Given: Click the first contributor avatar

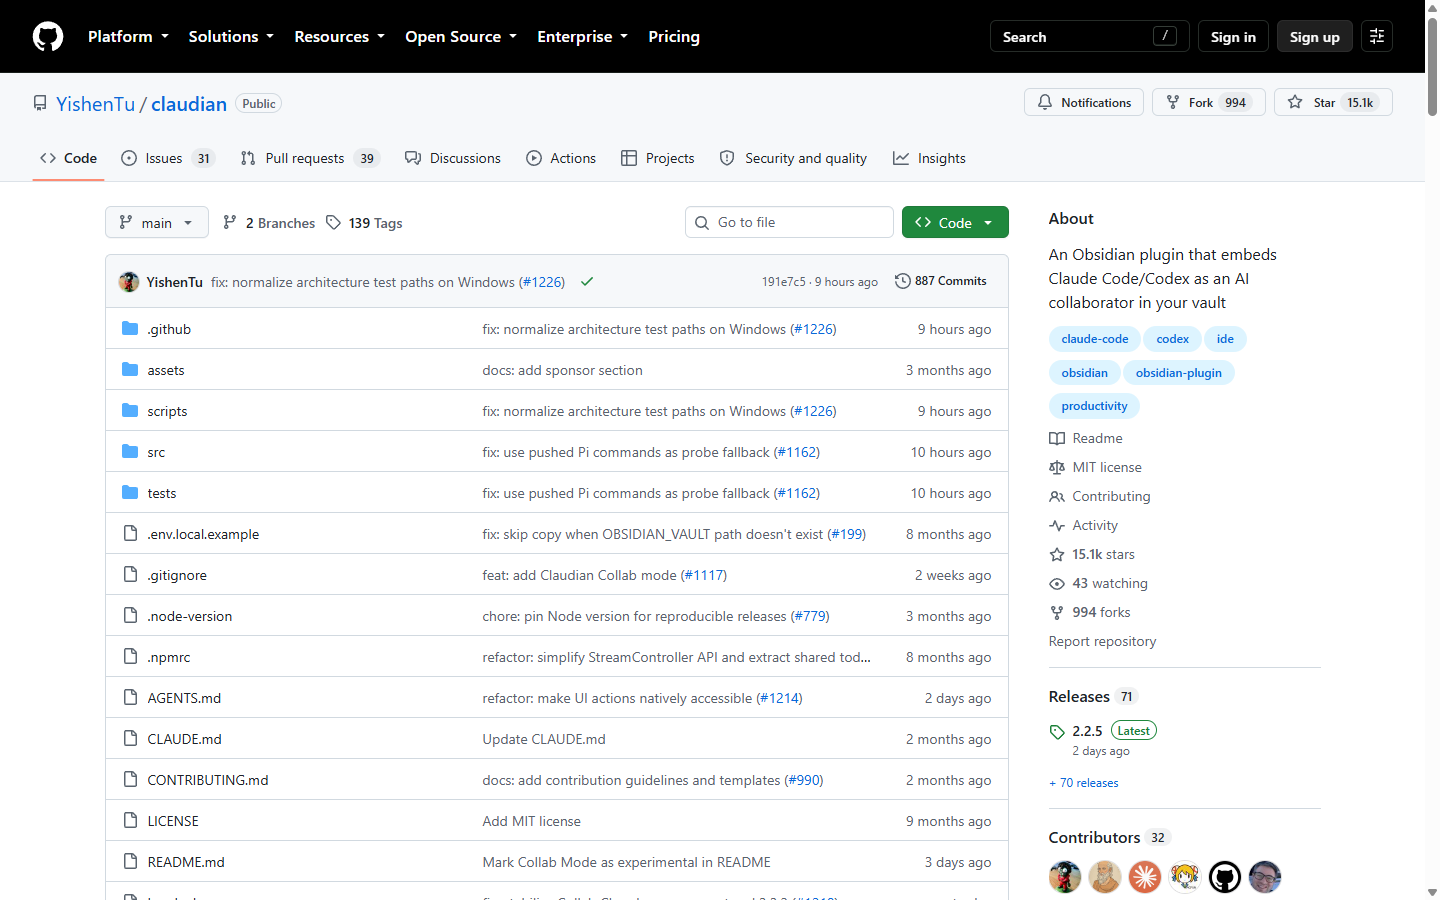Looking at the screenshot, I should pyautogui.click(x=1065, y=877).
